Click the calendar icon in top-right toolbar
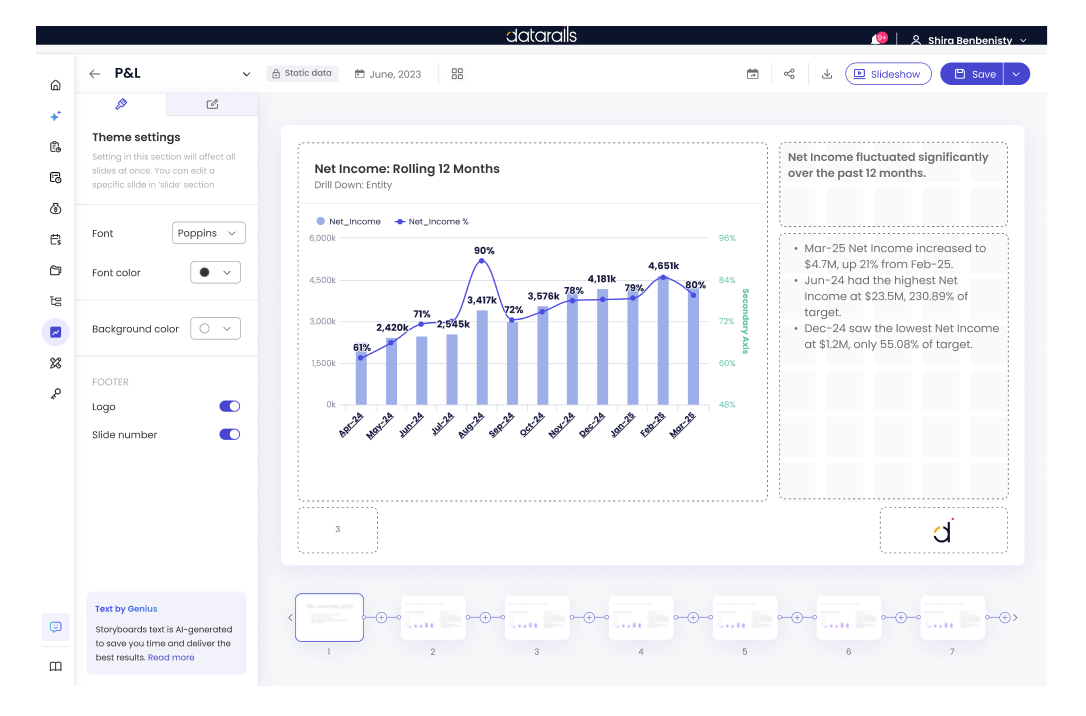This screenshot has height=716, width=1086. (x=752, y=74)
